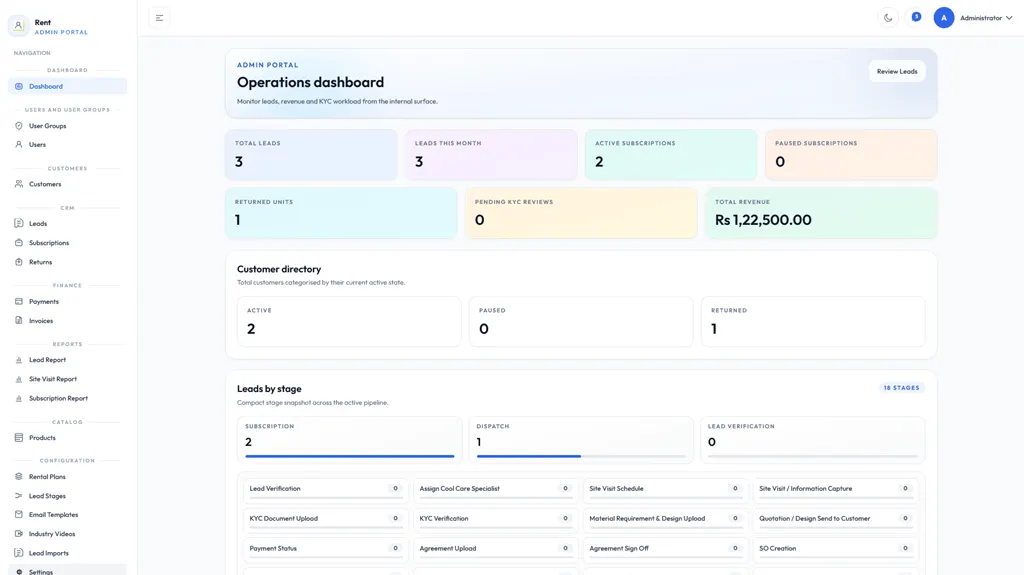Open the Rental Plans link
The height and width of the screenshot is (575, 1024).
pos(67,476)
